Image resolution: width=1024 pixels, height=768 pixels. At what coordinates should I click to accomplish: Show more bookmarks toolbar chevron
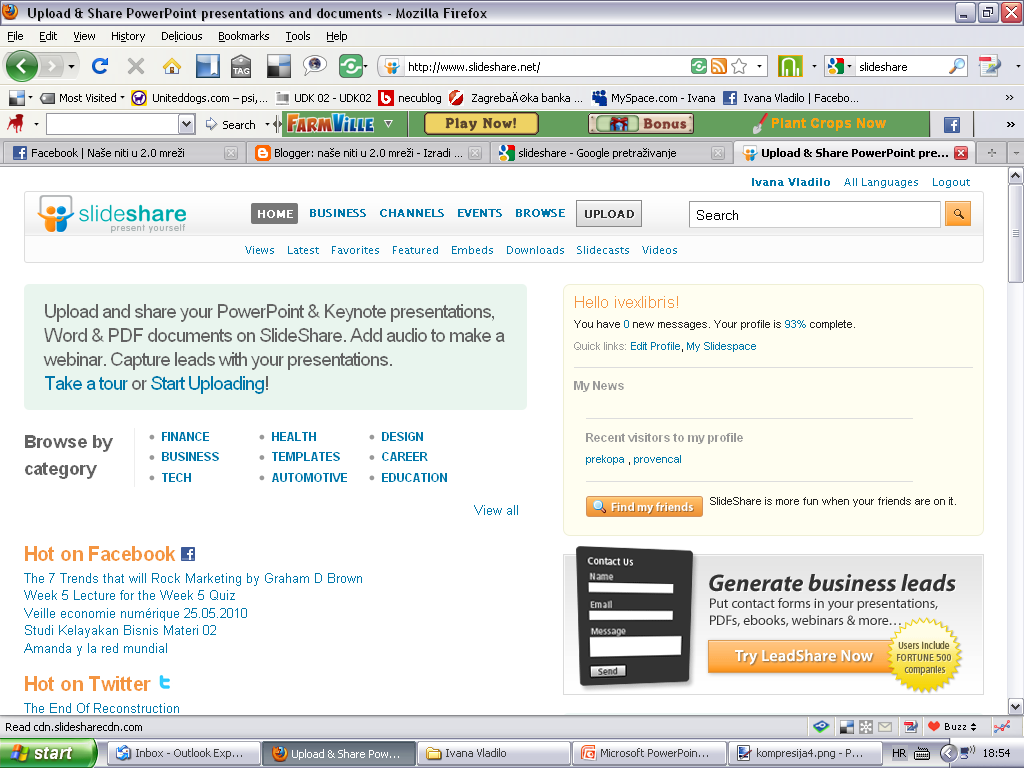coord(1009,98)
